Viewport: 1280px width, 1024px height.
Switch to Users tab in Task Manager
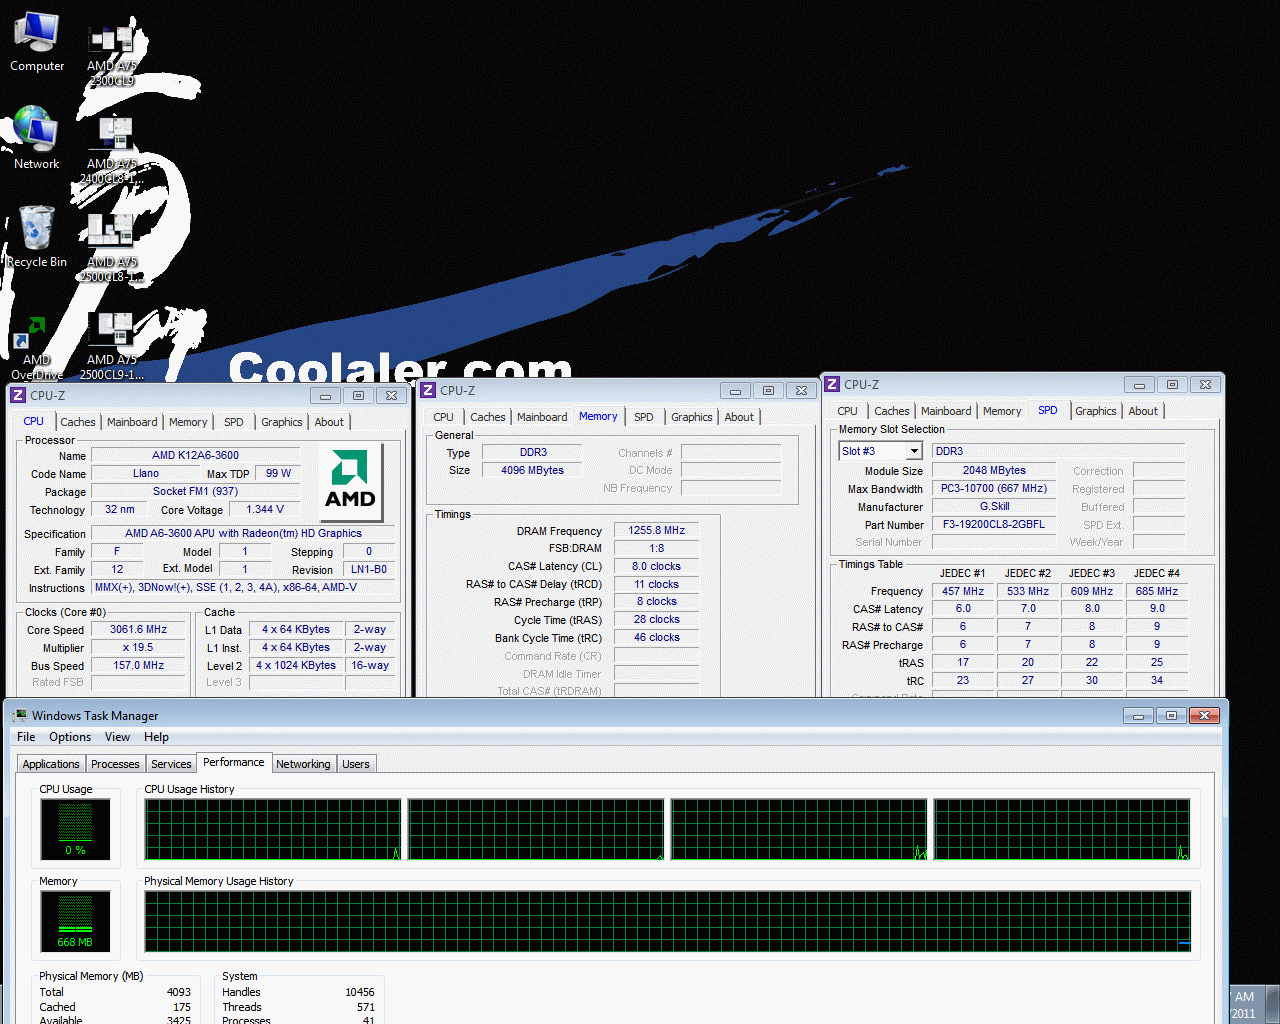coord(356,764)
